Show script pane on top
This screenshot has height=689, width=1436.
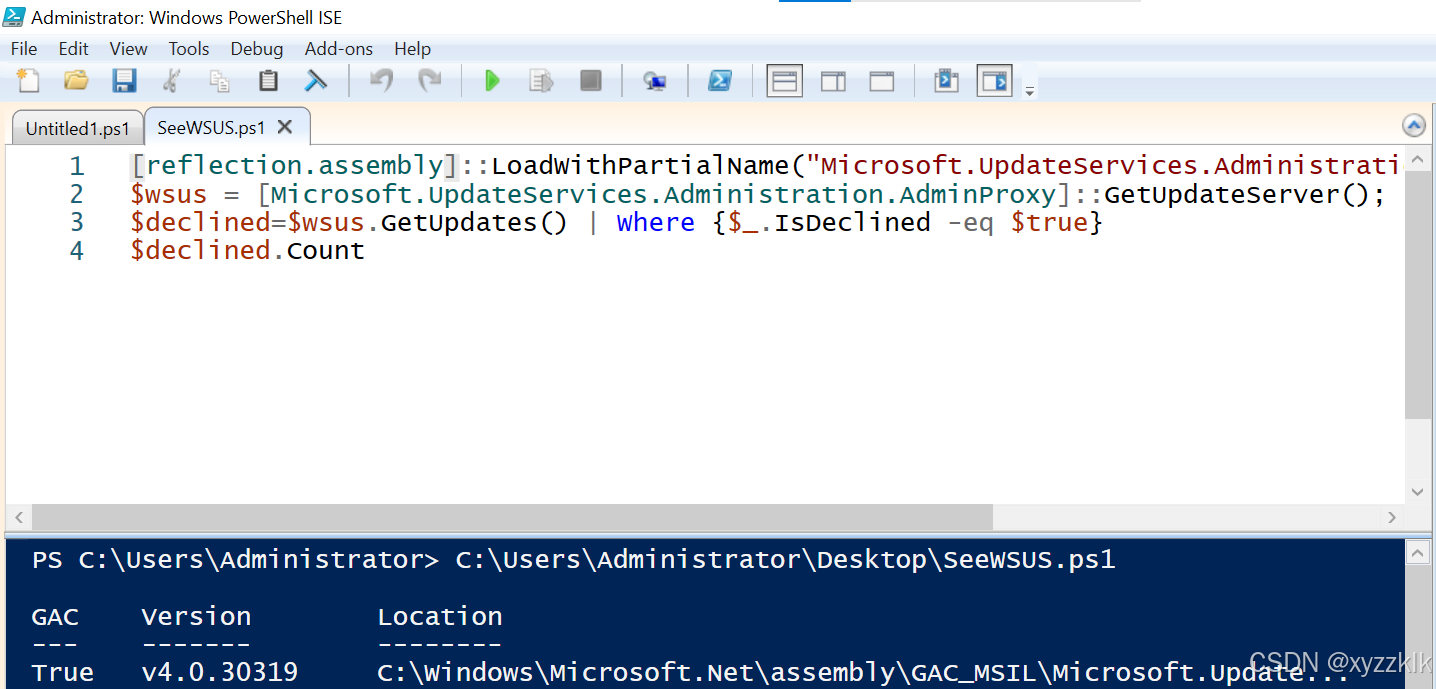(785, 81)
